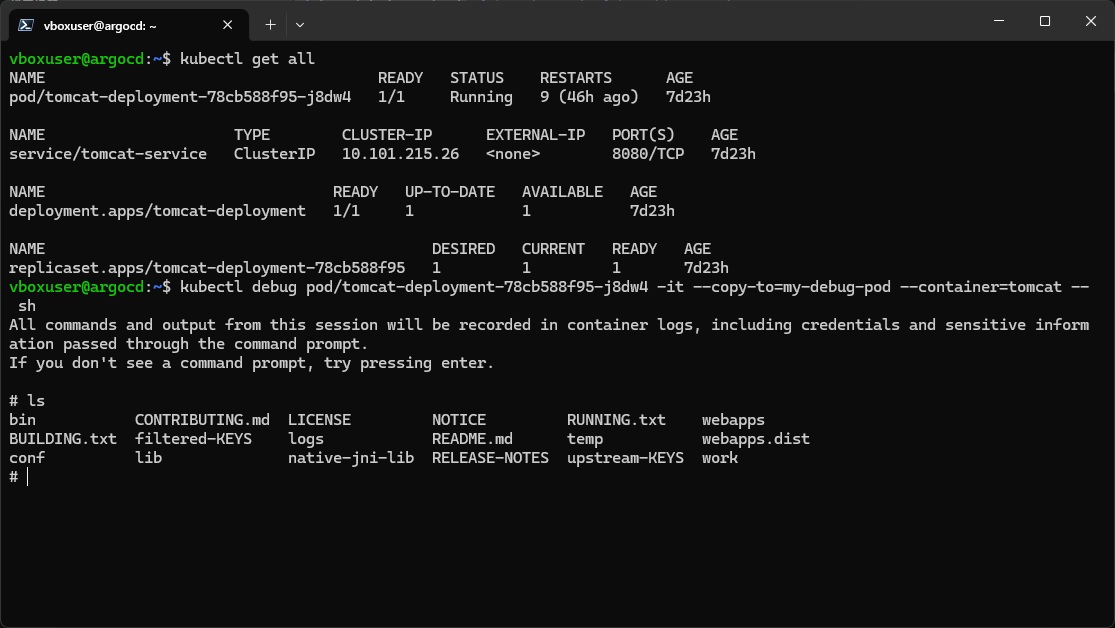Click the pod/tomcat-deployment-78cb588f95-j8dw4 name

click(180, 97)
